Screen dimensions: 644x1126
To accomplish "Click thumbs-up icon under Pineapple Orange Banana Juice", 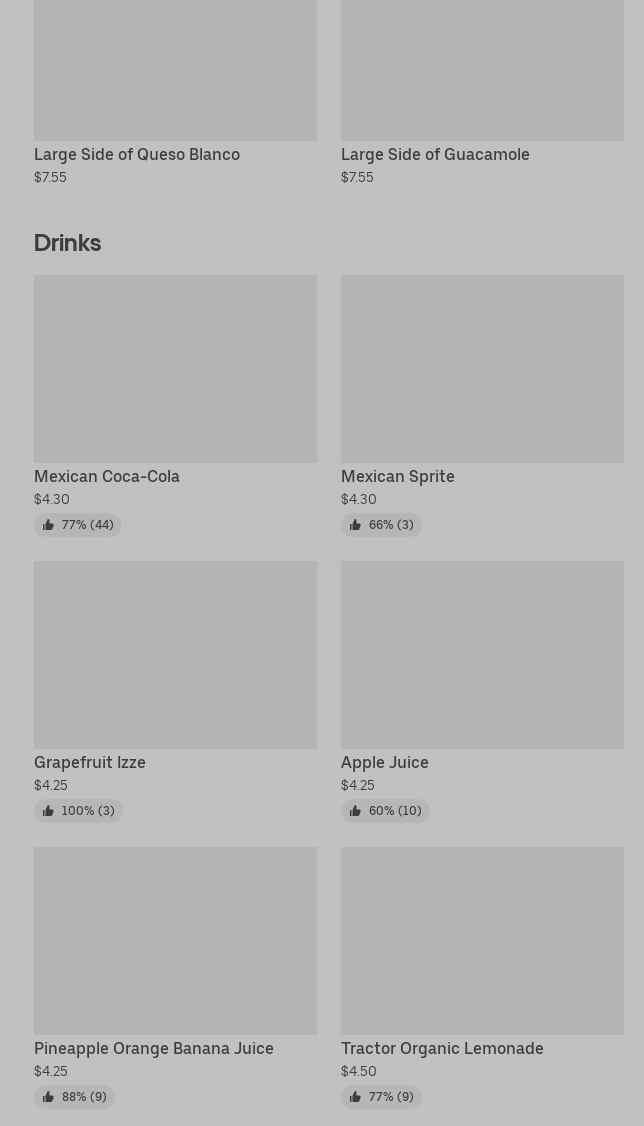I will 48,1097.
